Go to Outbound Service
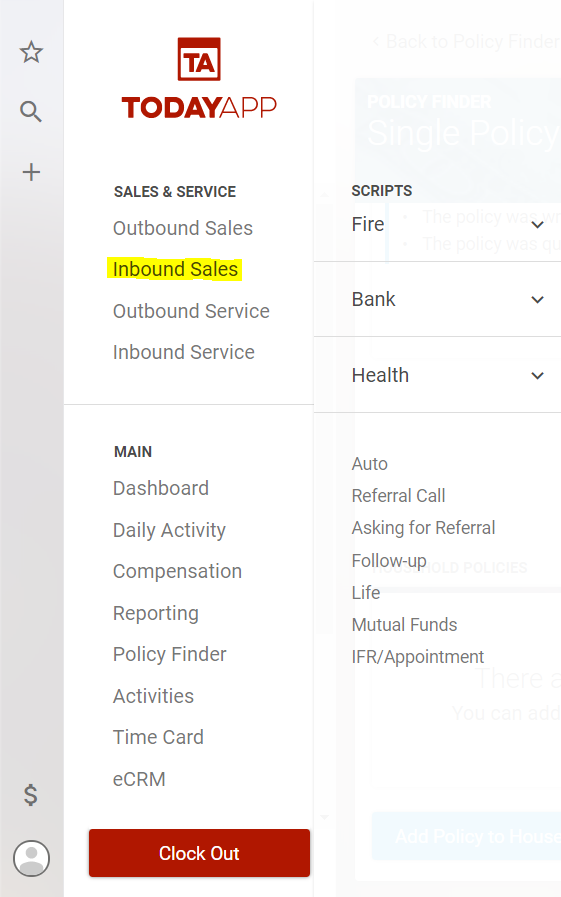Viewport: 561px width, 897px height. (191, 311)
